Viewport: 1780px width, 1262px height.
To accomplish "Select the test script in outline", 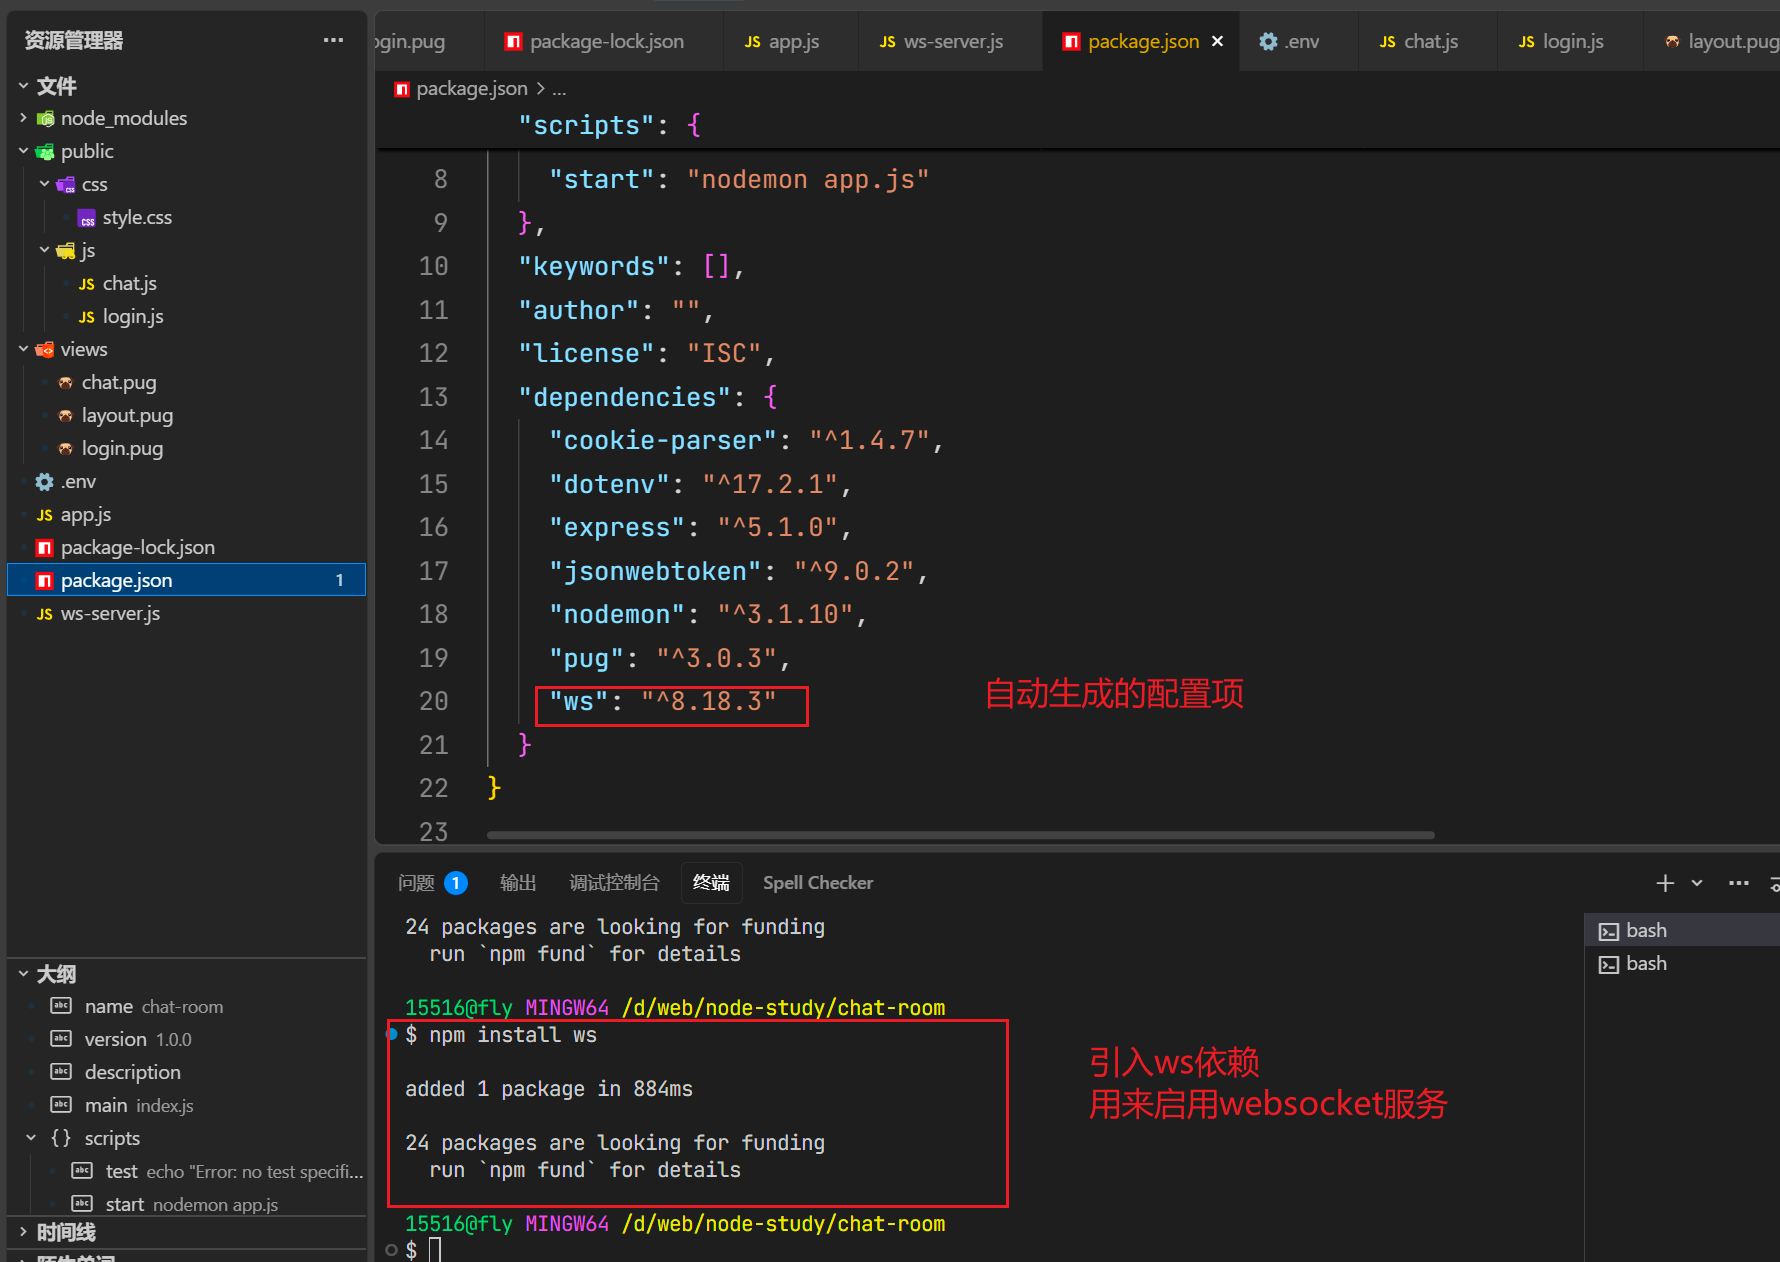I will (x=233, y=1171).
